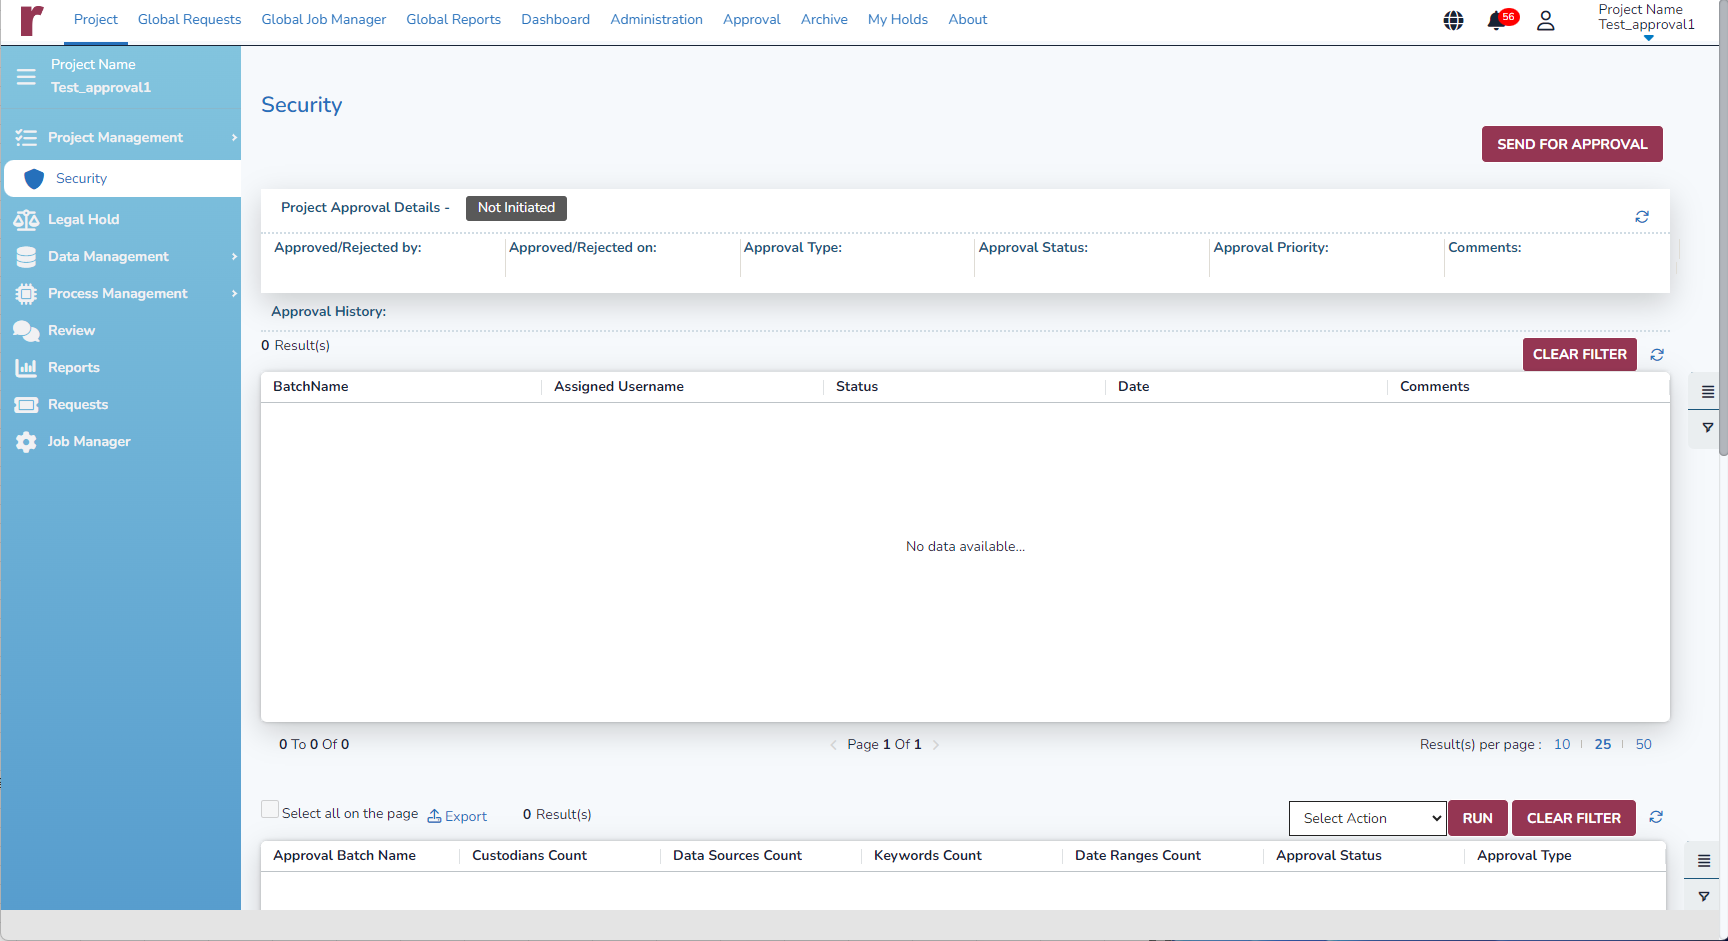Click the Data Management database icon
Image resolution: width=1728 pixels, height=941 pixels.
pyautogui.click(x=26, y=257)
